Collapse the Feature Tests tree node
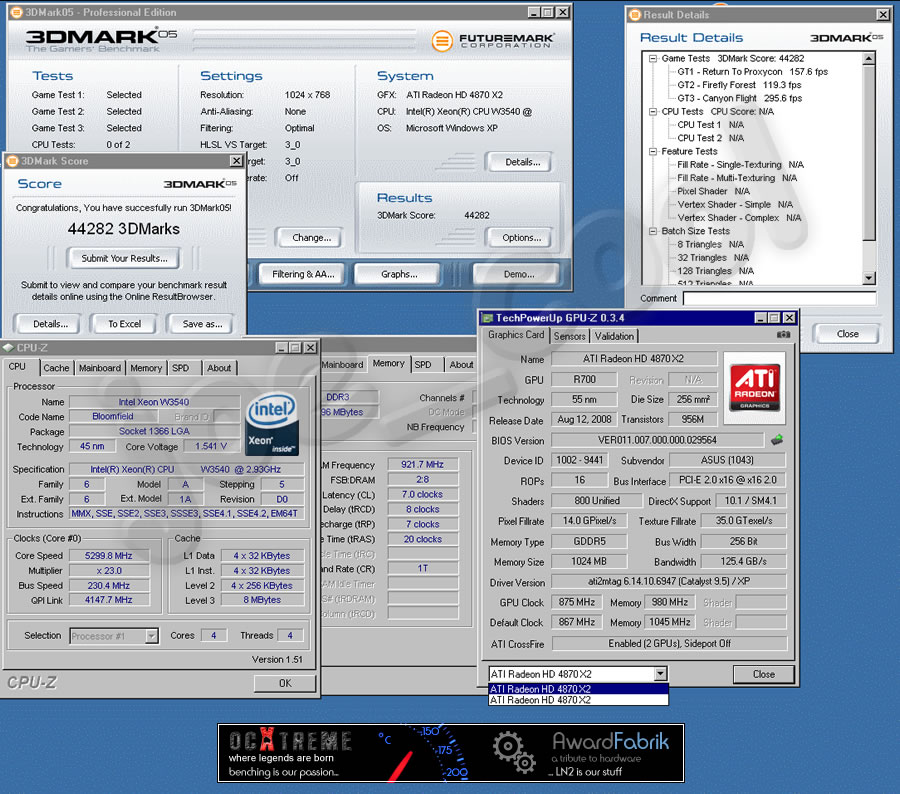The image size is (900, 794). click(x=653, y=152)
